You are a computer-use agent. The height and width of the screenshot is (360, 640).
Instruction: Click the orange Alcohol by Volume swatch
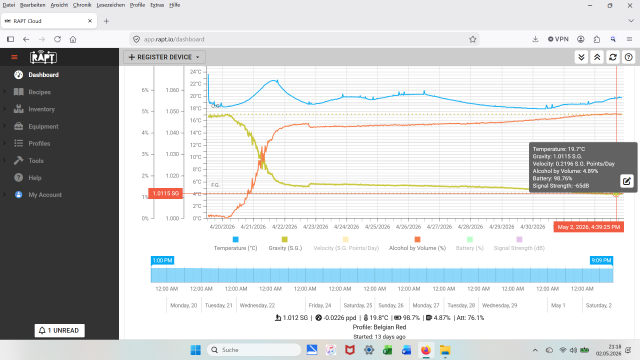point(417,240)
